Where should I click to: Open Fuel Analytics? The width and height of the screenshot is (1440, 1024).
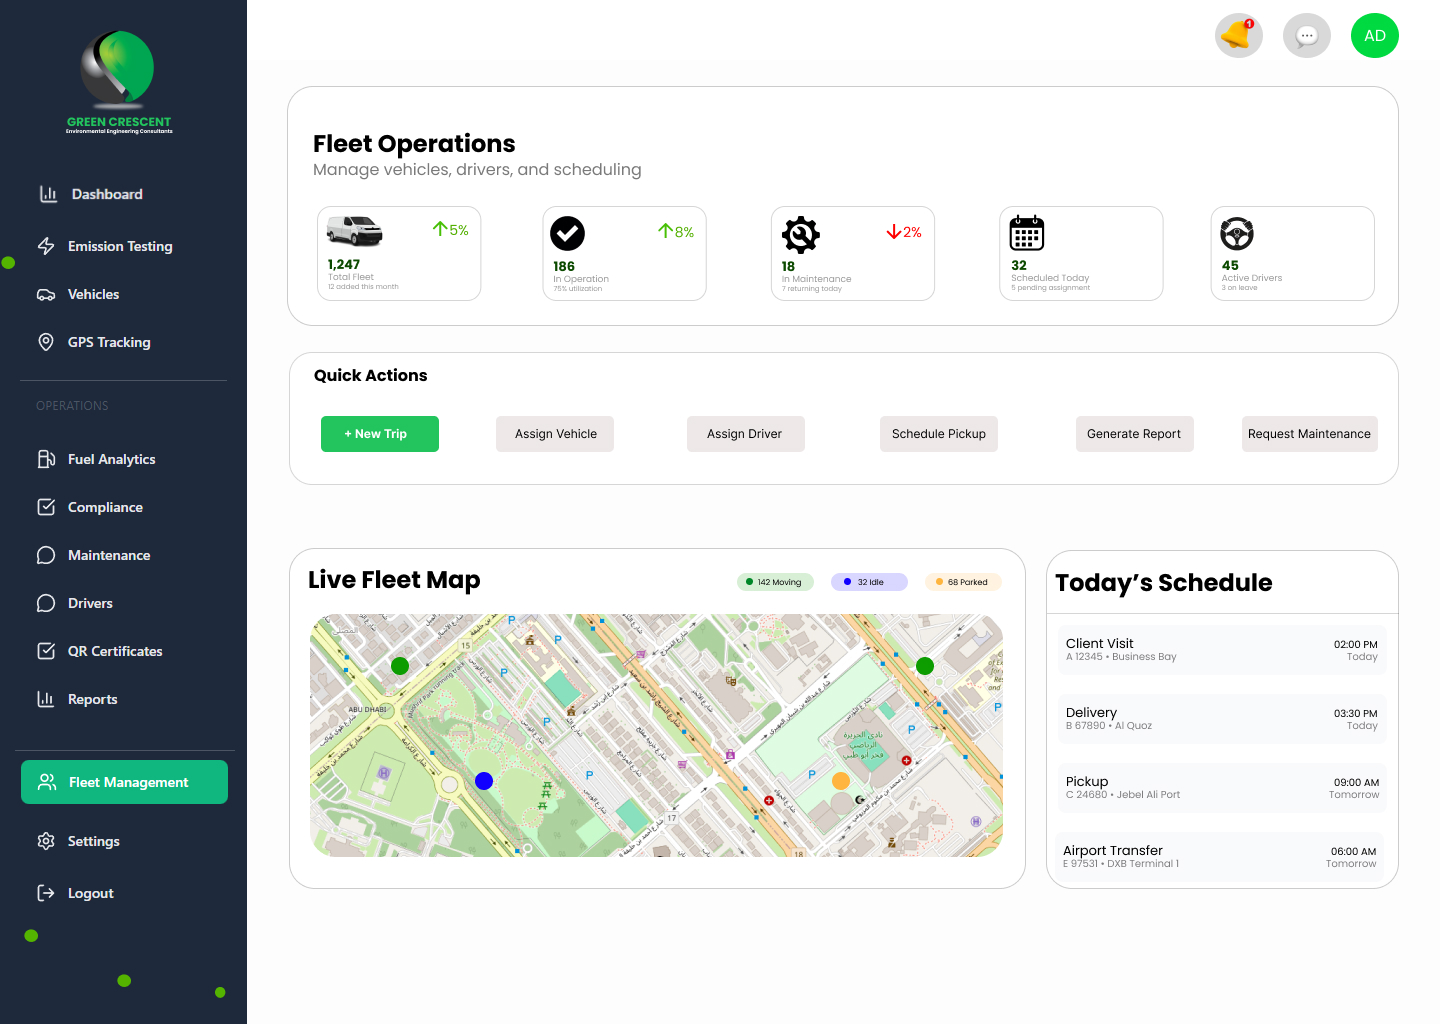[x=111, y=459]
